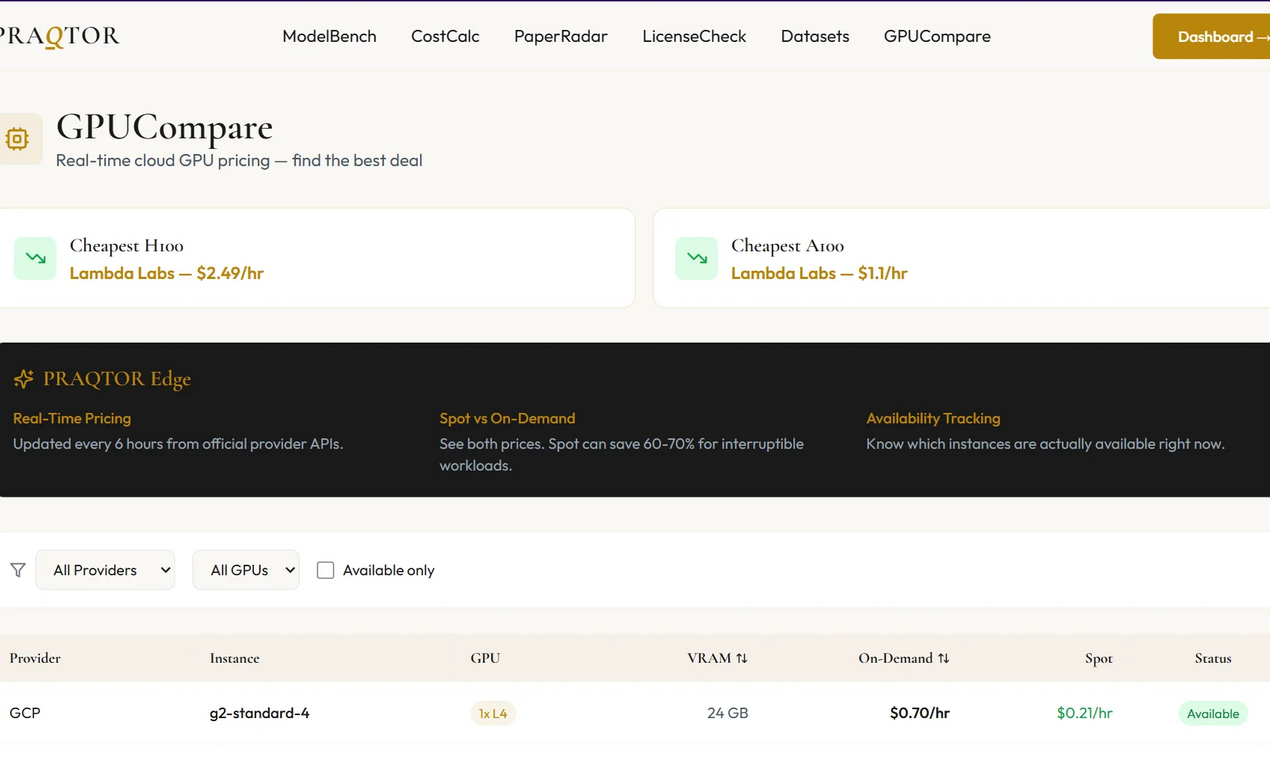Click the Real-Time Pricing heading

pyautogui.click(x=72, y=418)
